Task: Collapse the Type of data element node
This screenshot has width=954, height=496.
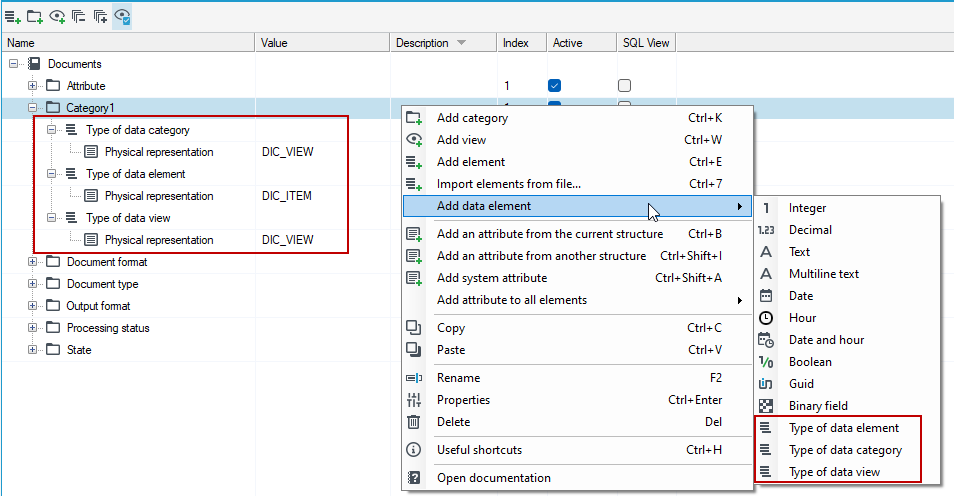Action: coord(52,173)
